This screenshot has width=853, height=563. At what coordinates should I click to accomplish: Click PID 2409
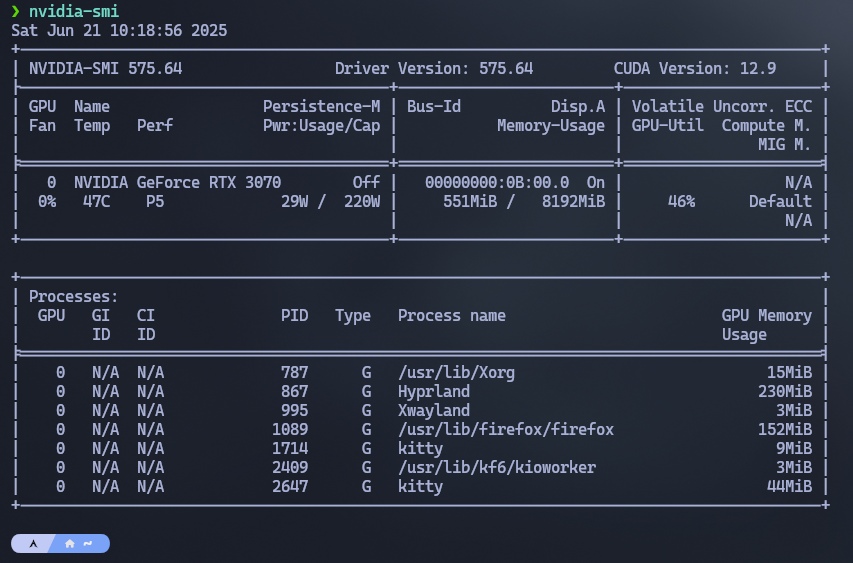[x=290, y=468]
